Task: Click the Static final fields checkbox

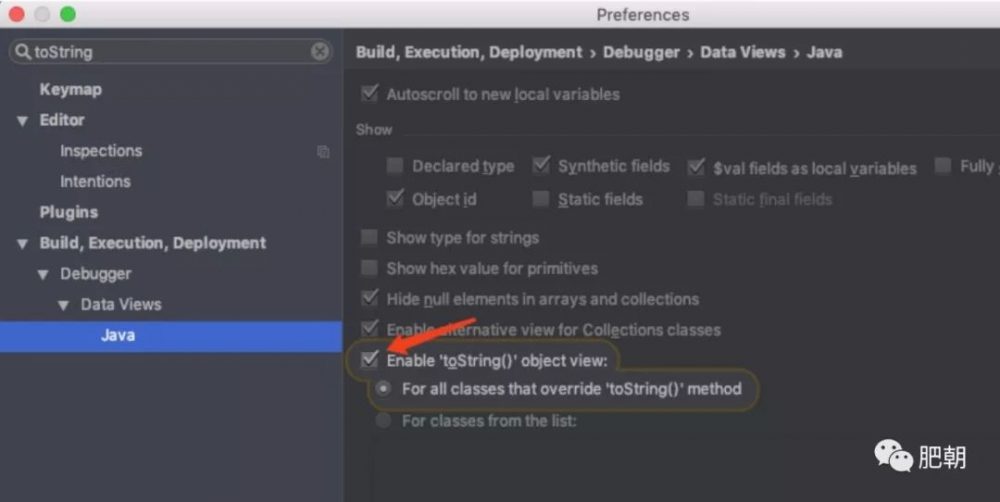Action: pyautogui.click(x=696, y=199)
